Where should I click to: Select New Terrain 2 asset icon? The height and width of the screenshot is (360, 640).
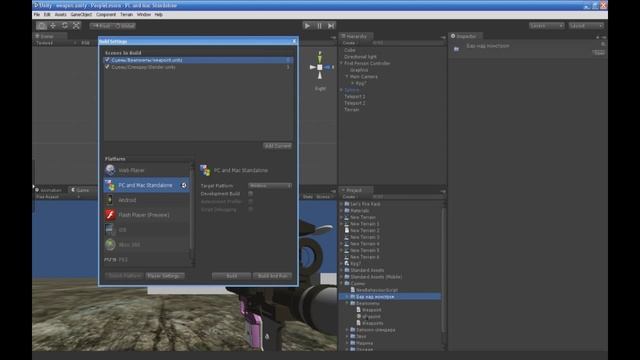tap(347, 231)
